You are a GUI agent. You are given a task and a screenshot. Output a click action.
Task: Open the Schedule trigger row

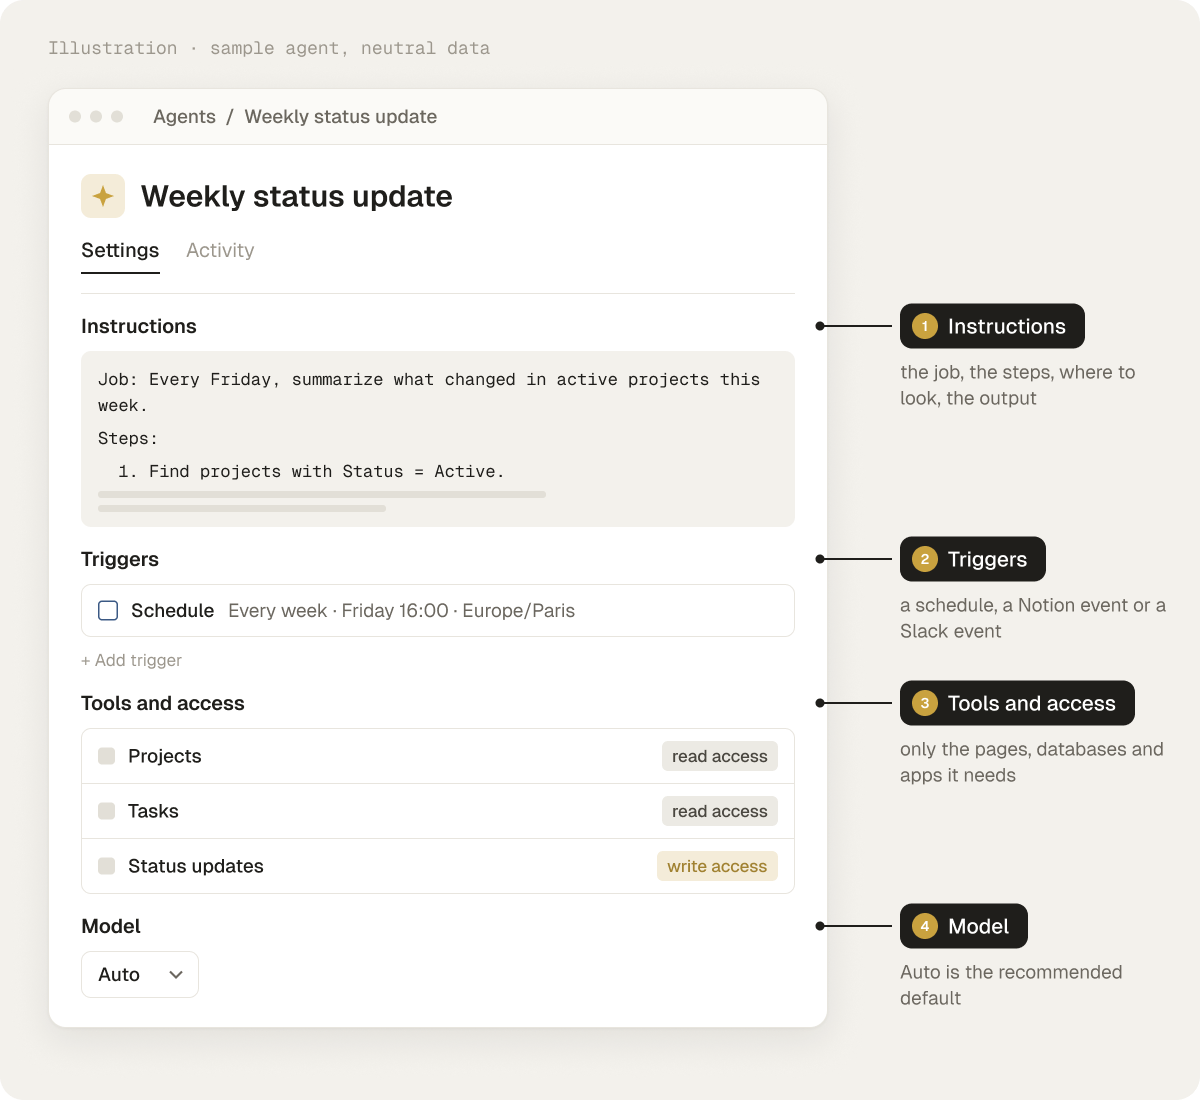[438, 611]
